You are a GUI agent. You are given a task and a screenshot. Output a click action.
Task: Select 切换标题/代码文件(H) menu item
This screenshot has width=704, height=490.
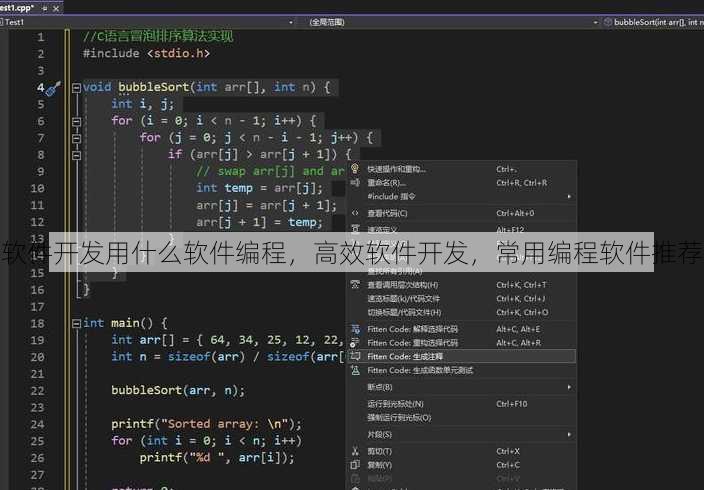462,312
